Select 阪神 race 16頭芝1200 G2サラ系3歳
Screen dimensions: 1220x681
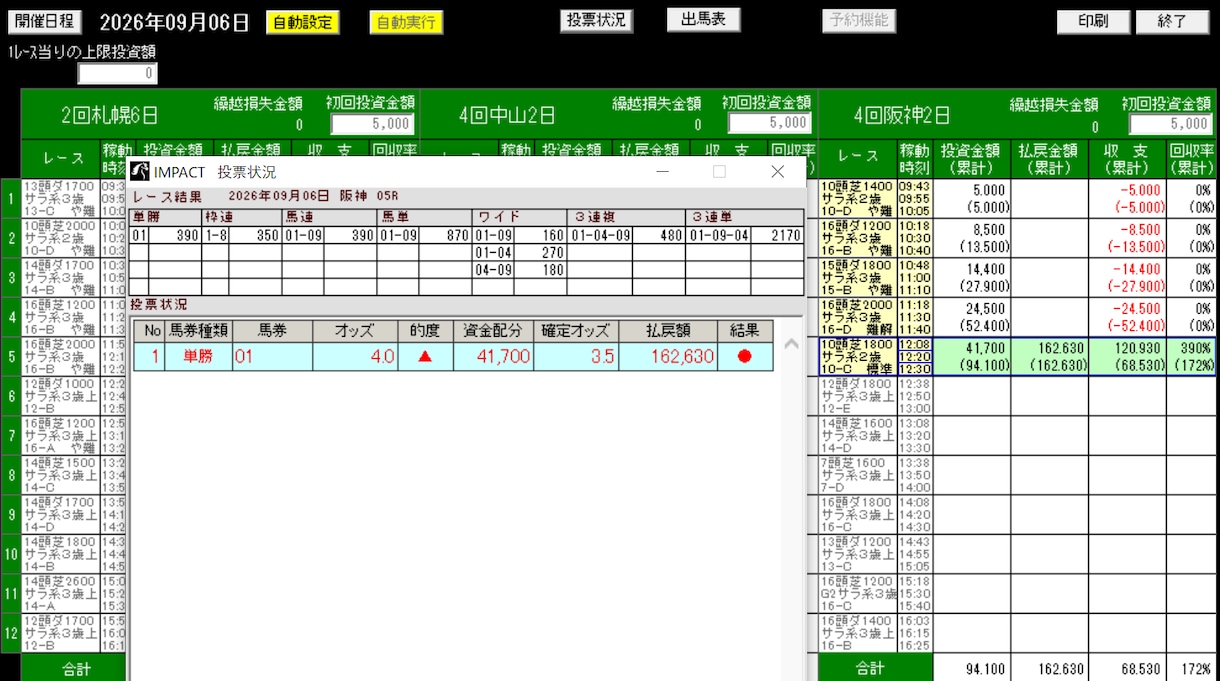[857, 593]
